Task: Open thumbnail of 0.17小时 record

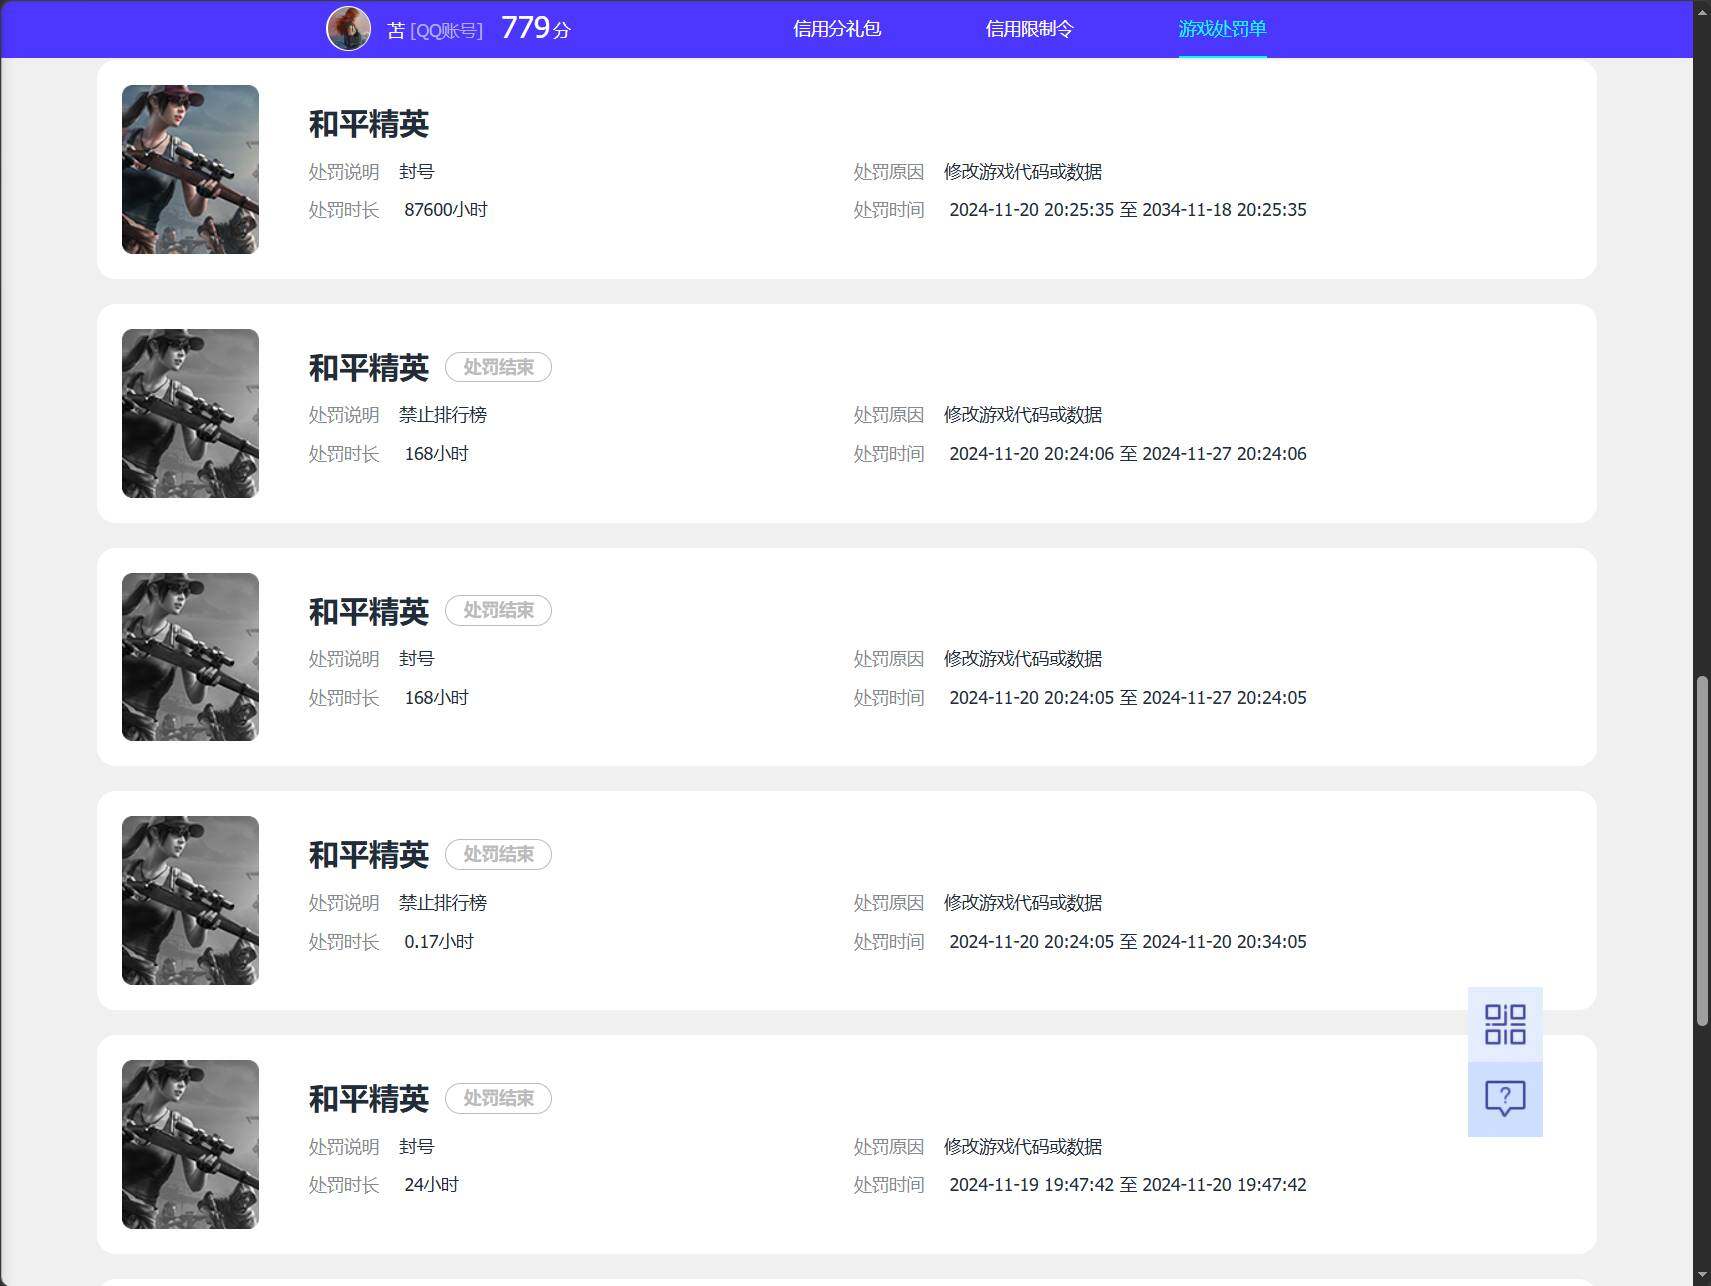Action: [x=190, y=900]
